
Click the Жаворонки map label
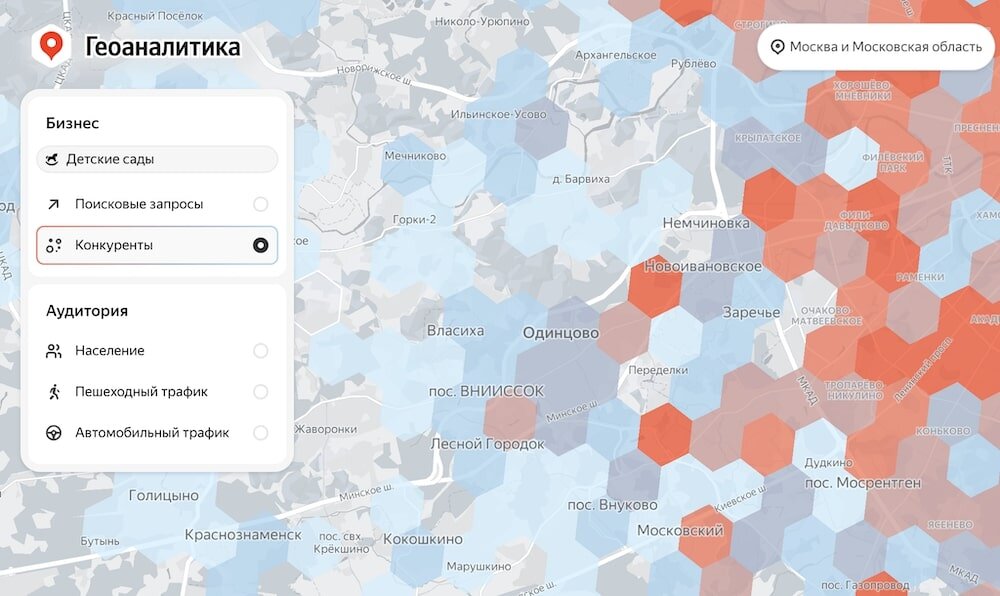[326, 429]
